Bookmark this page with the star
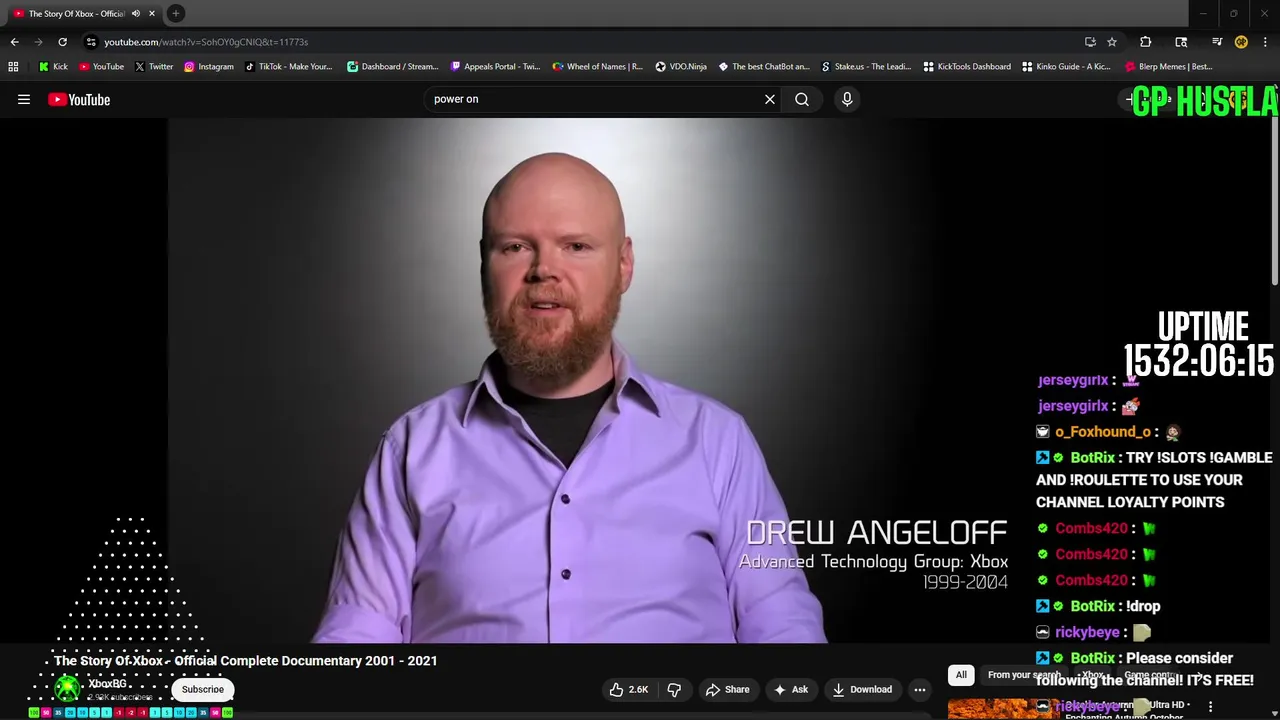Image resolution: width=1280 pixels, height=720 pixels. click(x=1111, y=42)
